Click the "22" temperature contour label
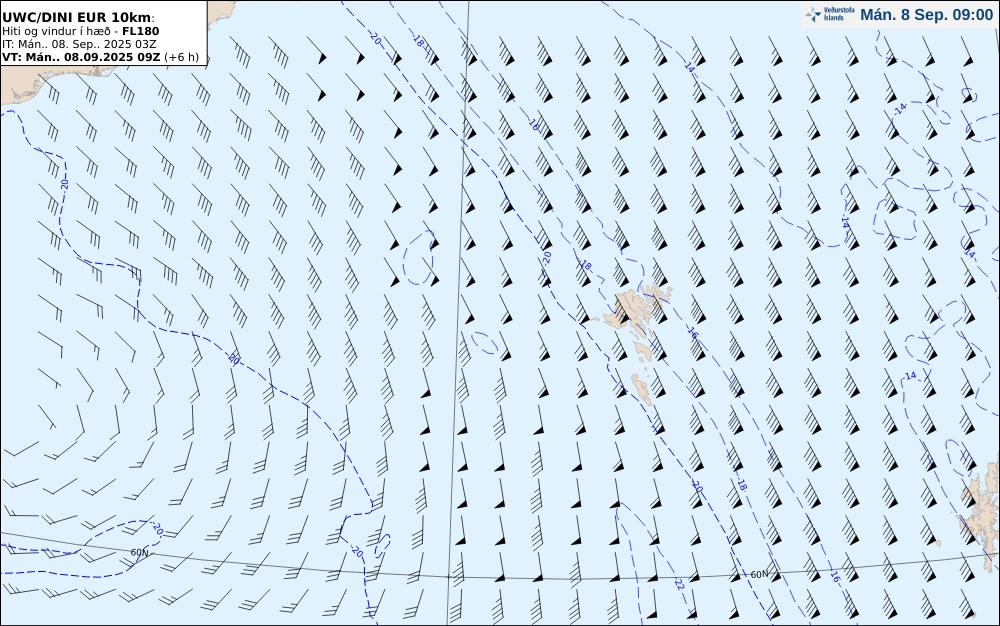1000x626 pixels. [x=679, y=584]
